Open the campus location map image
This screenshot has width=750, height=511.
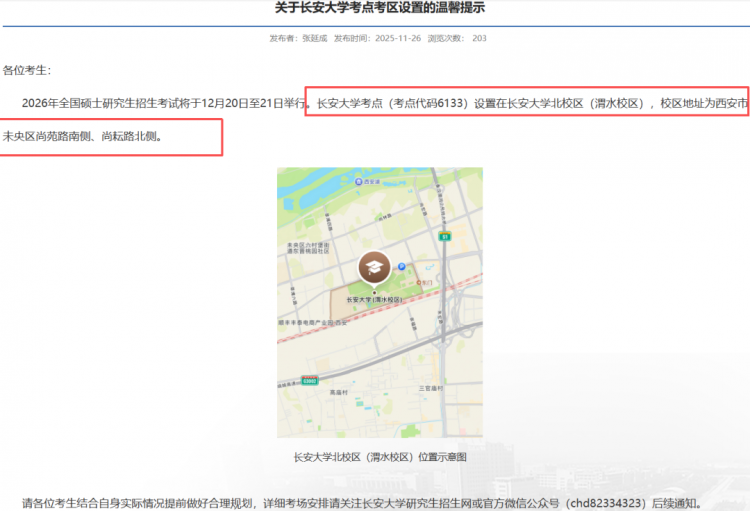pos(380,302)
